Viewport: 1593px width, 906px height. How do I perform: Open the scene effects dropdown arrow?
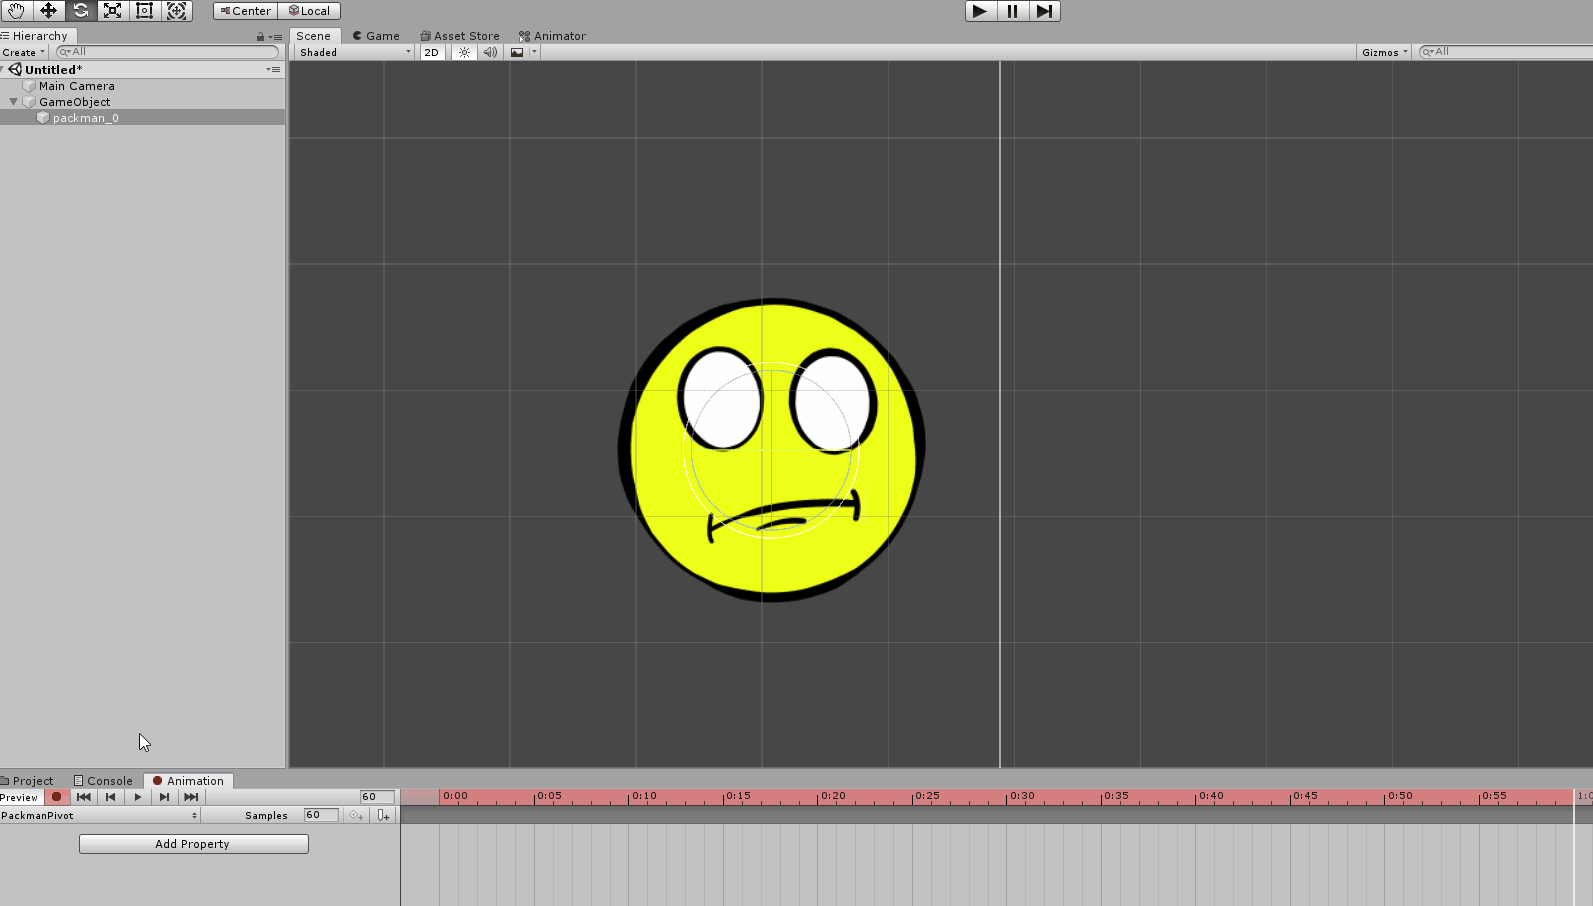535,52
